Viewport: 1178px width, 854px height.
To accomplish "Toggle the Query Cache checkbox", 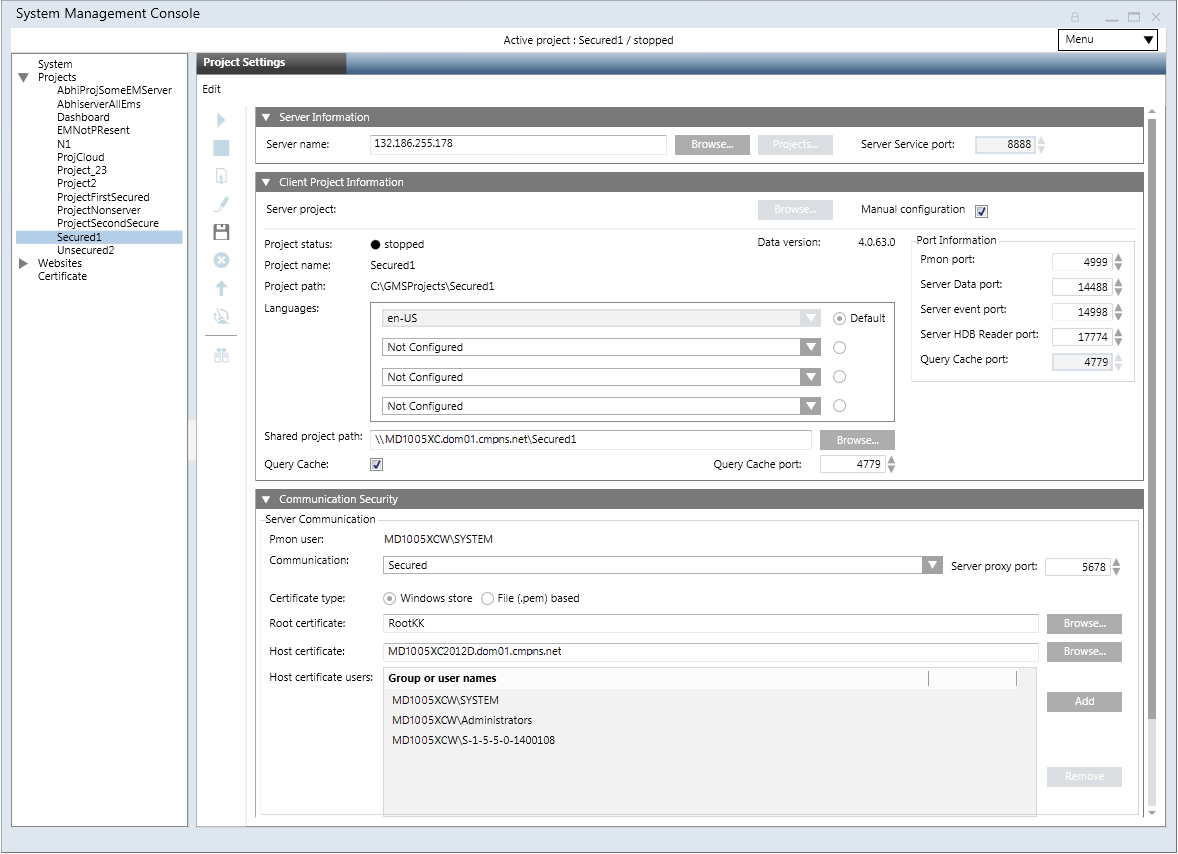I will [377, 464].
